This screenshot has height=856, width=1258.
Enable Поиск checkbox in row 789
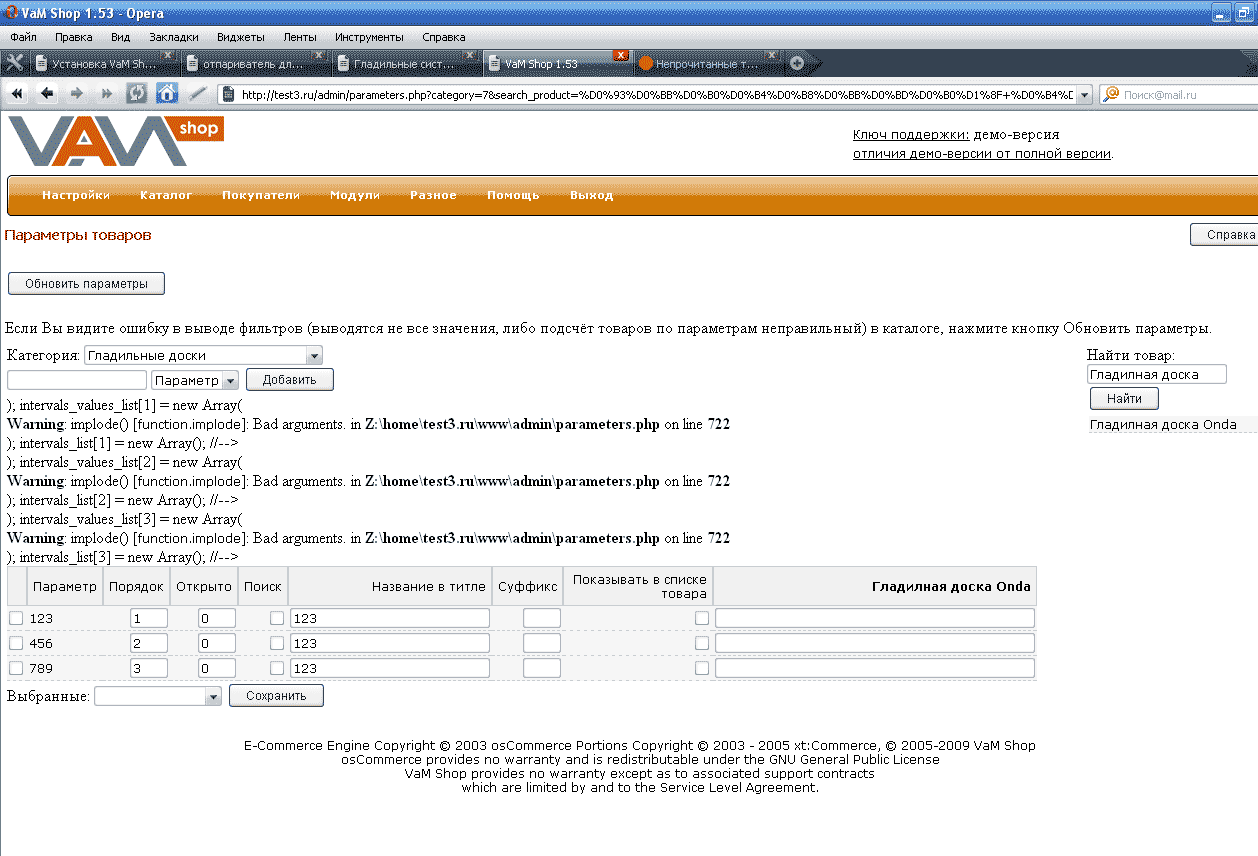click(277, 668)
